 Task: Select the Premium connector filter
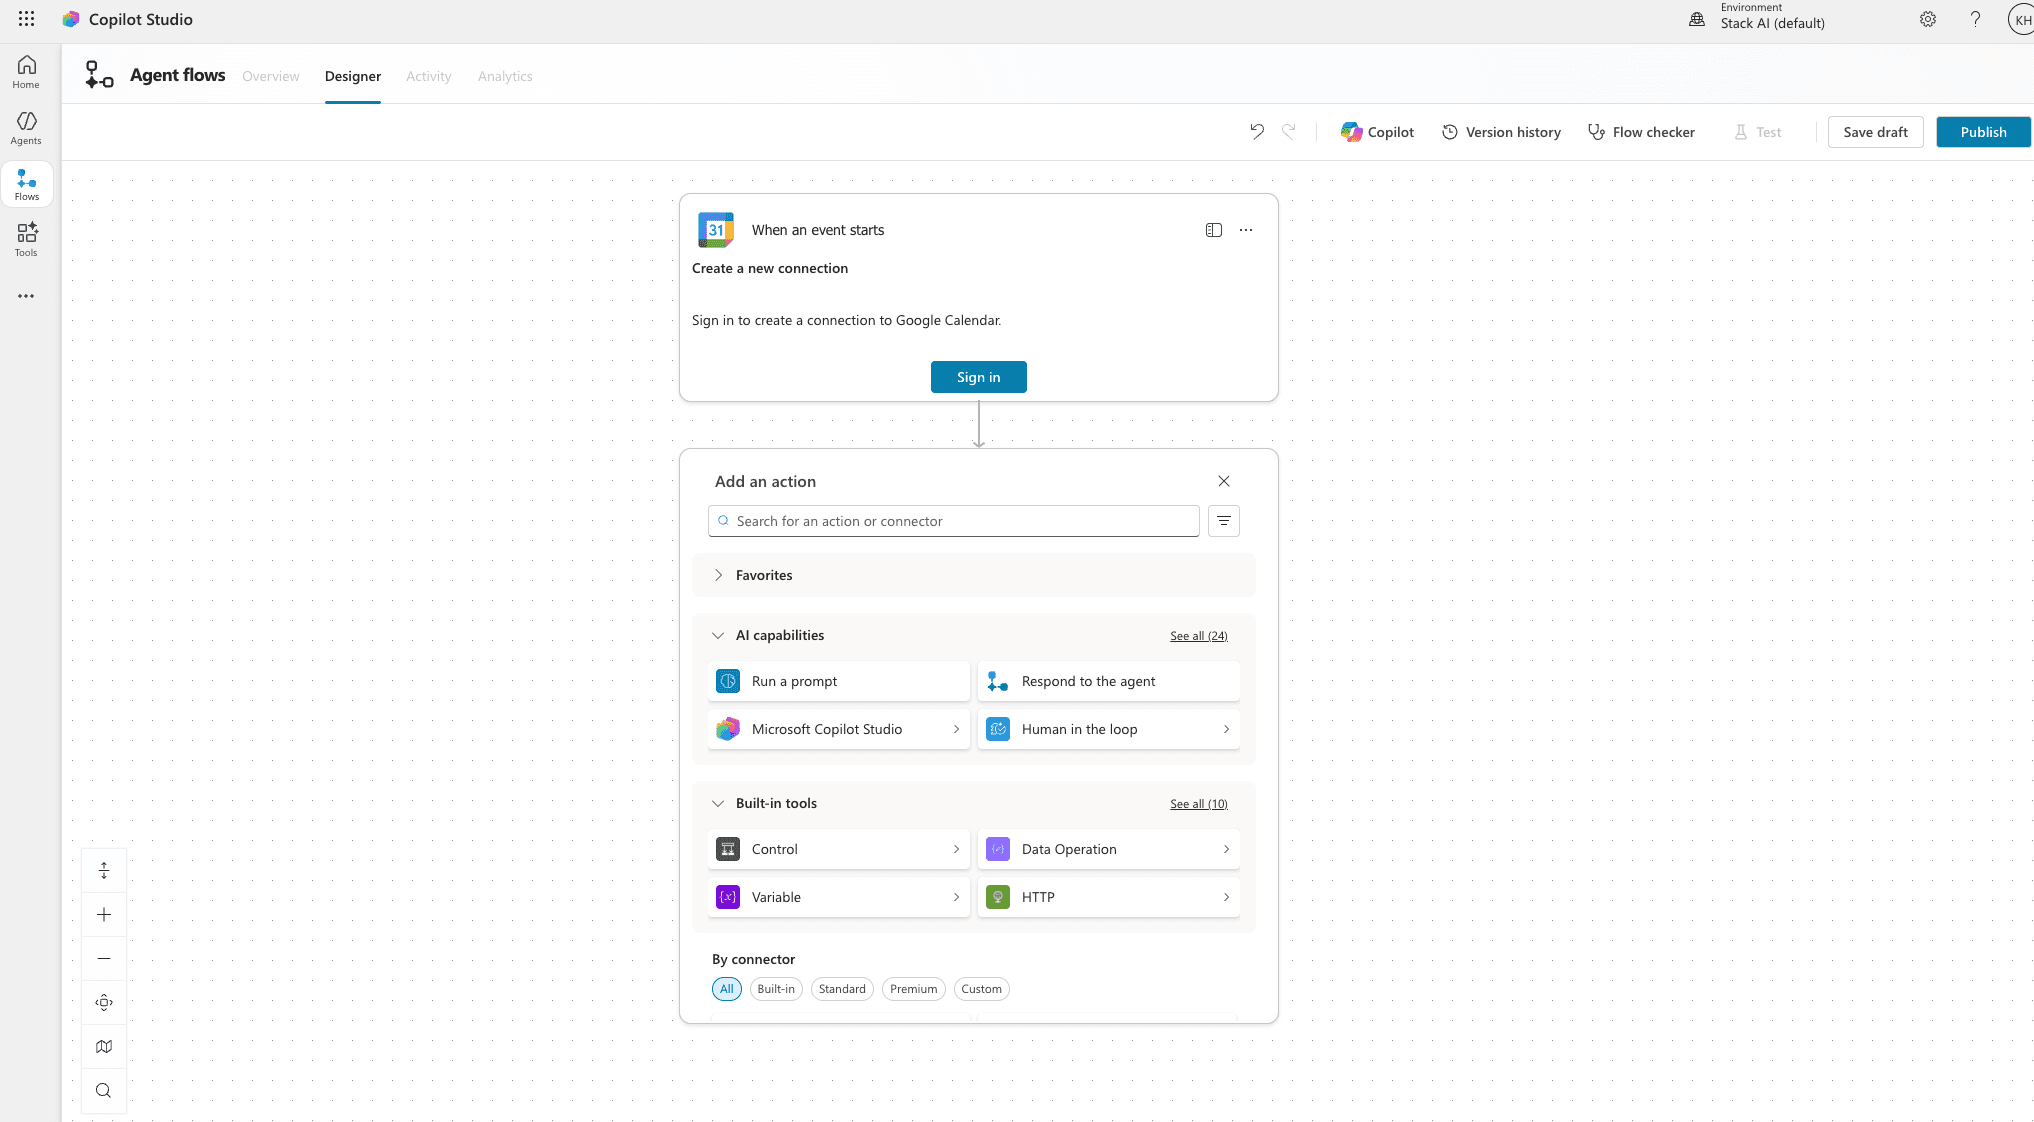click(x=913, y=989)
